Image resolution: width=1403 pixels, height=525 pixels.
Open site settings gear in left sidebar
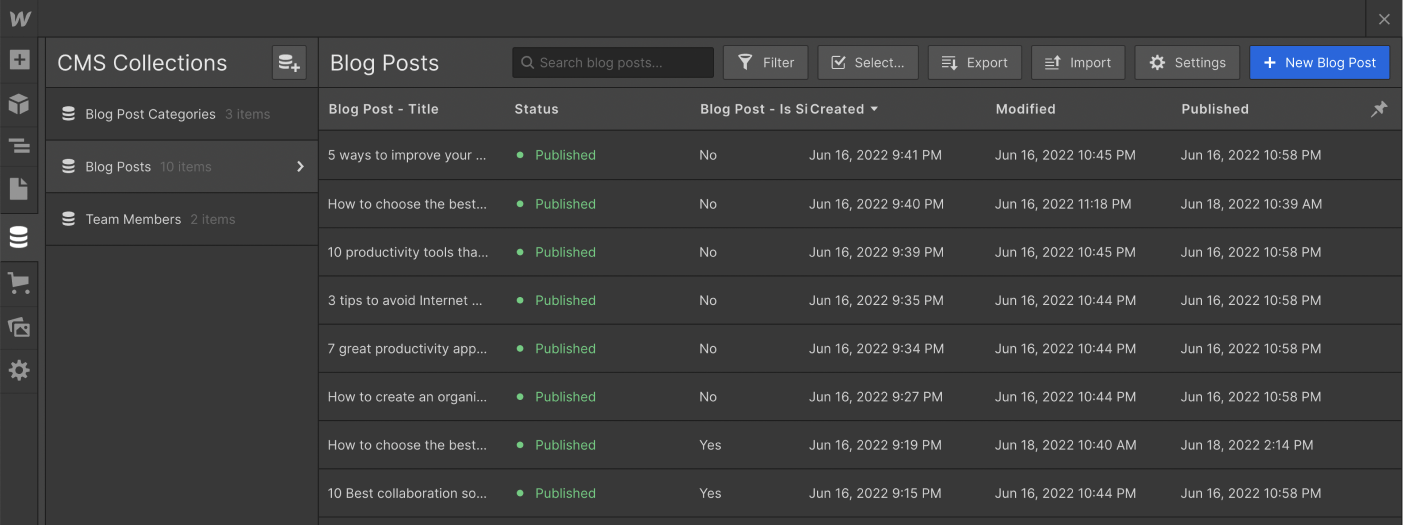click(x=19, y=370)
